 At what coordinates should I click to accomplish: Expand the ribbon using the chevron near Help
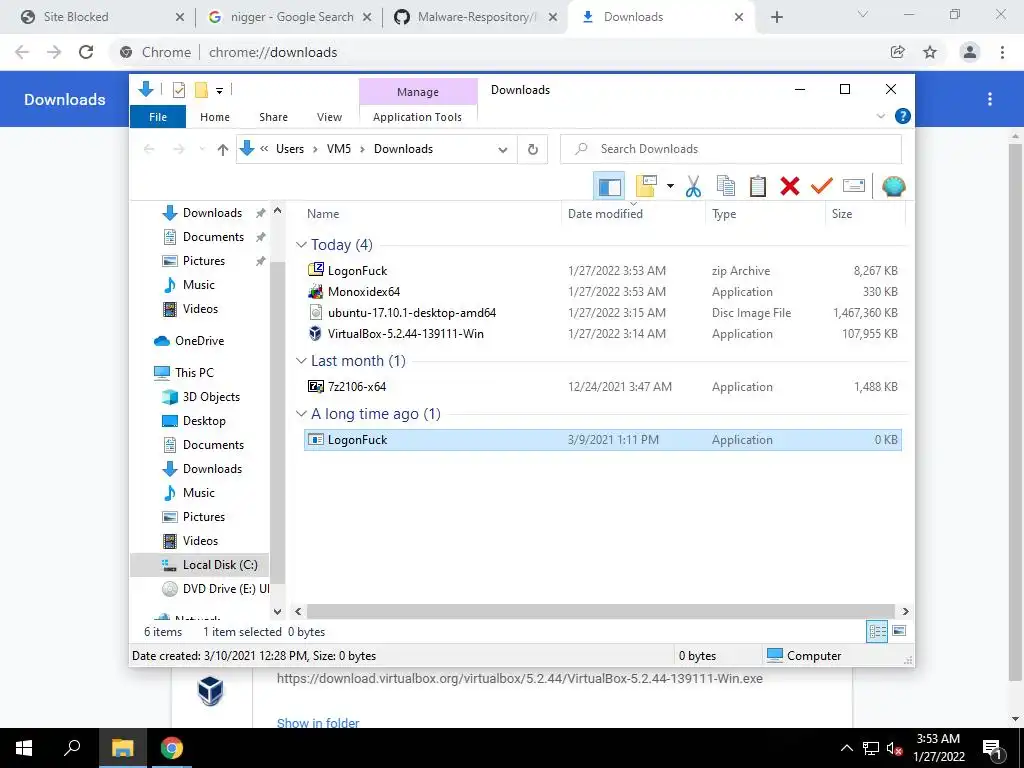coord(880,116)
